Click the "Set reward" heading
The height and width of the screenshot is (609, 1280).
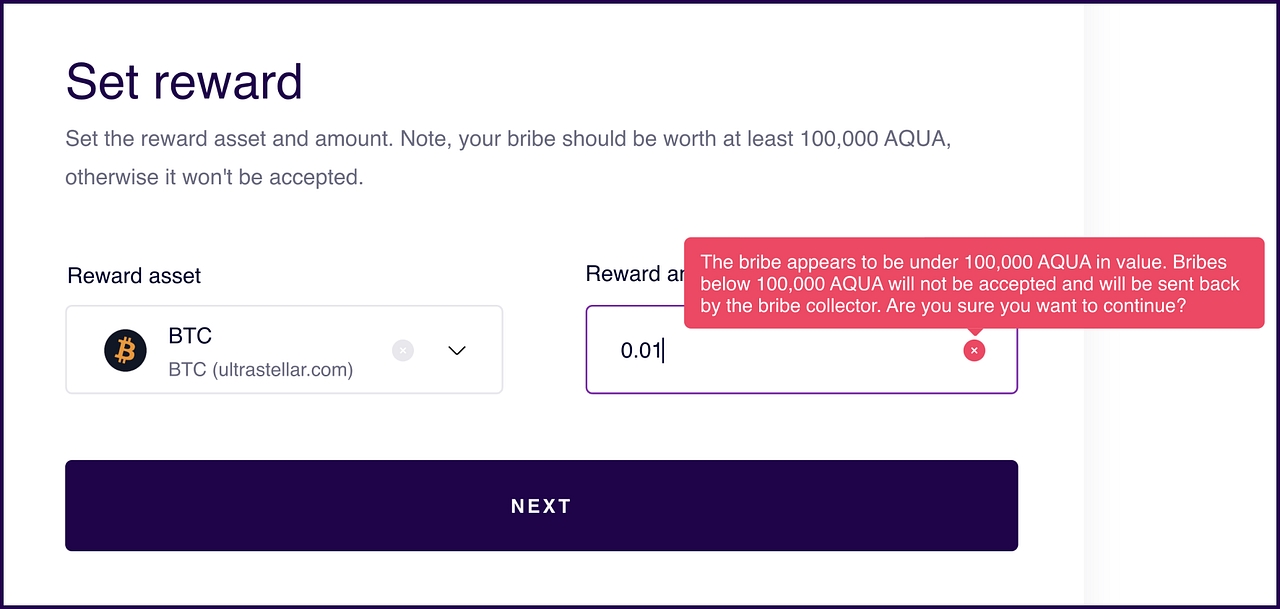point(184,82)
